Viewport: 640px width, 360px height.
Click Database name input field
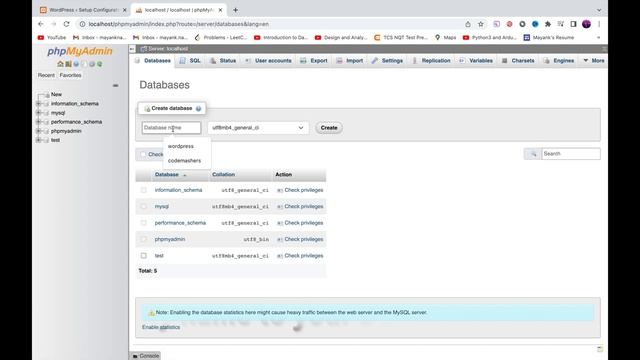(171, 128)
